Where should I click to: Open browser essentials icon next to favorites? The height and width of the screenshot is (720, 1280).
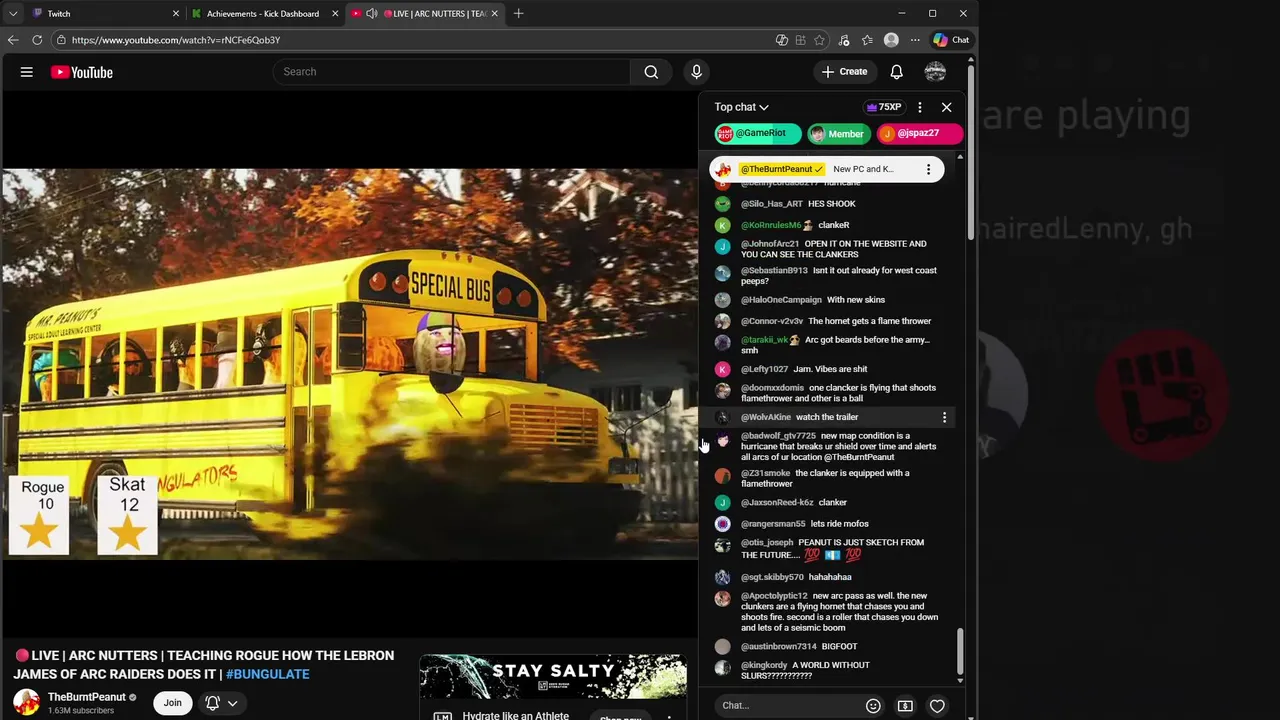[844, 40]
